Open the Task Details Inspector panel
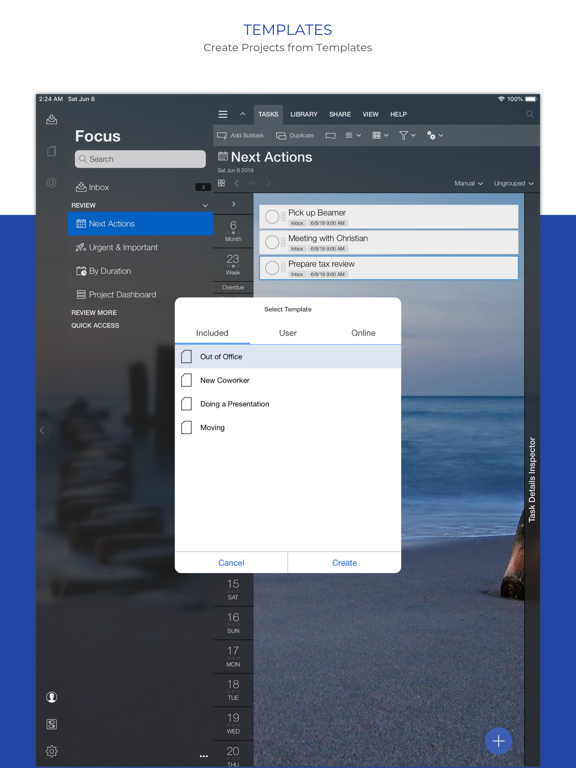The image size is (576, 768). (532, 480)
